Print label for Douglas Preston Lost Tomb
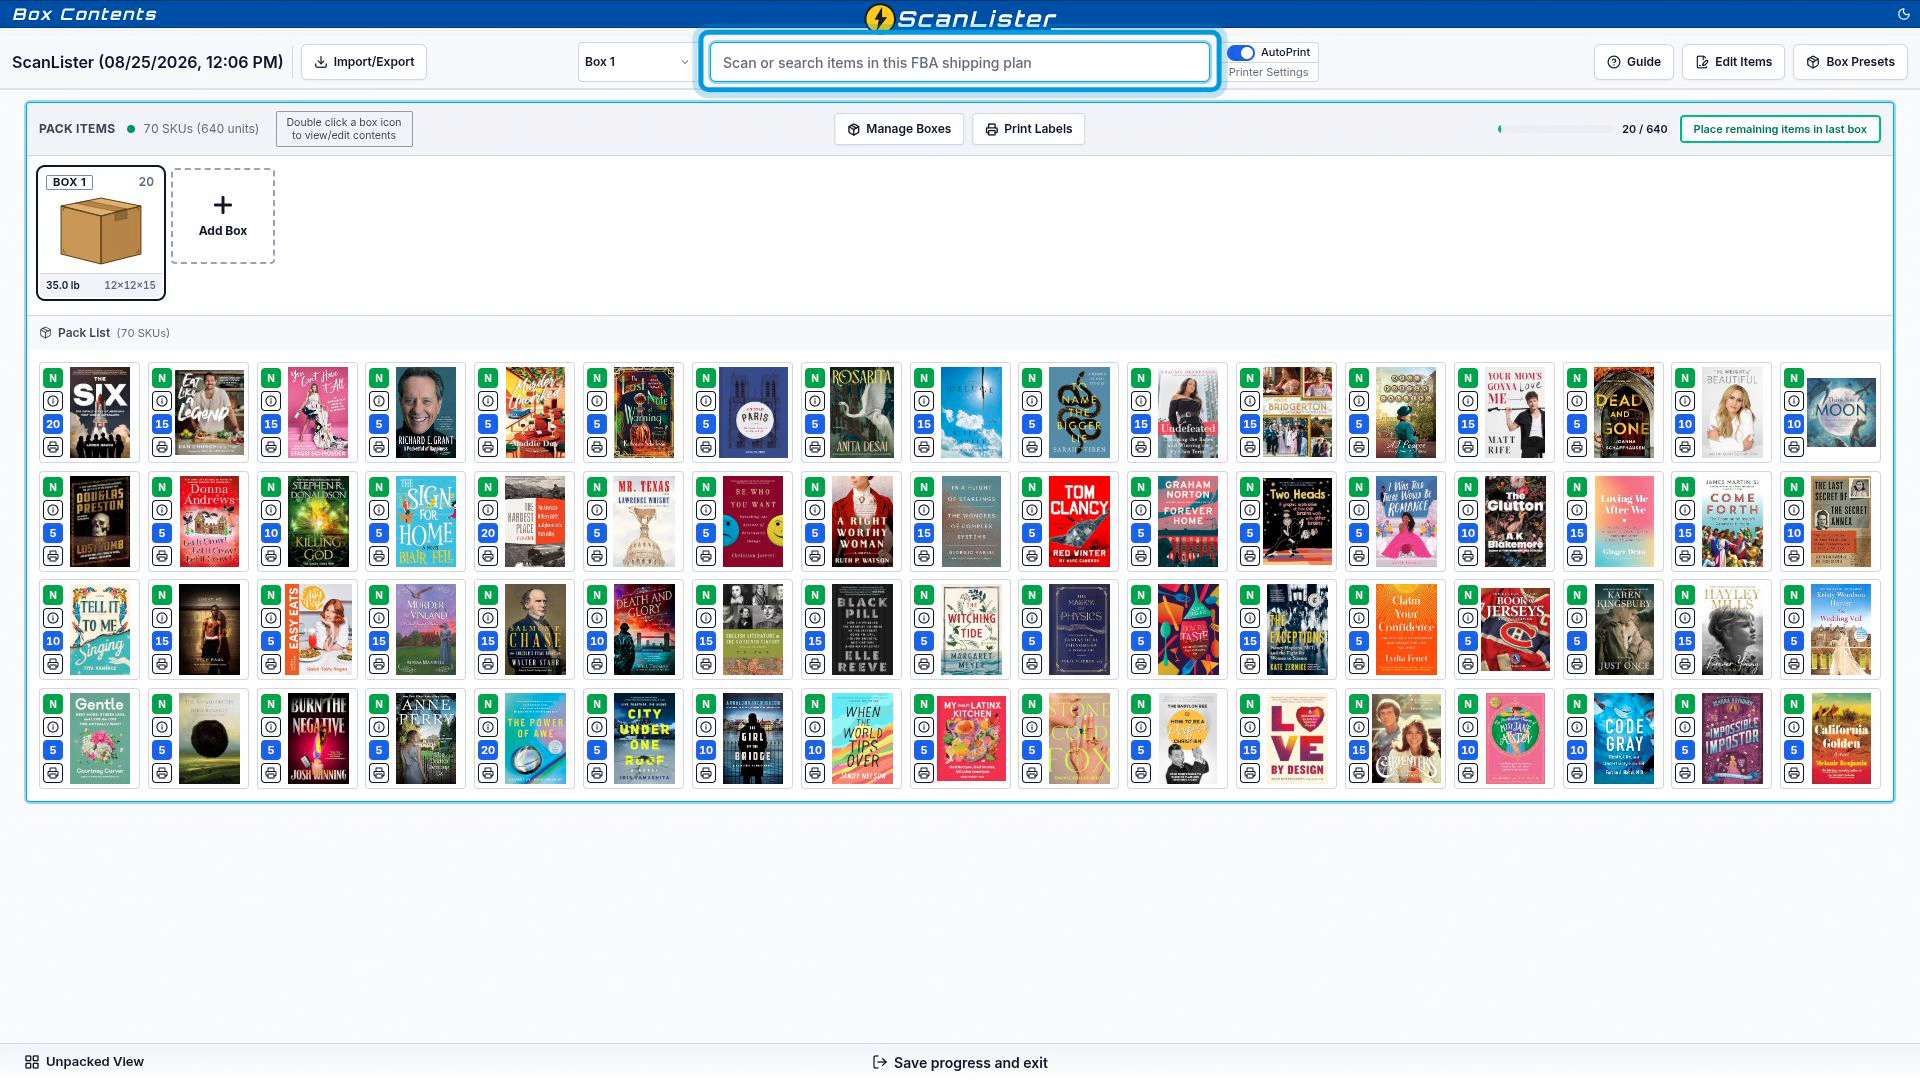1920x1080 pixels. click(x=53, y=556)
